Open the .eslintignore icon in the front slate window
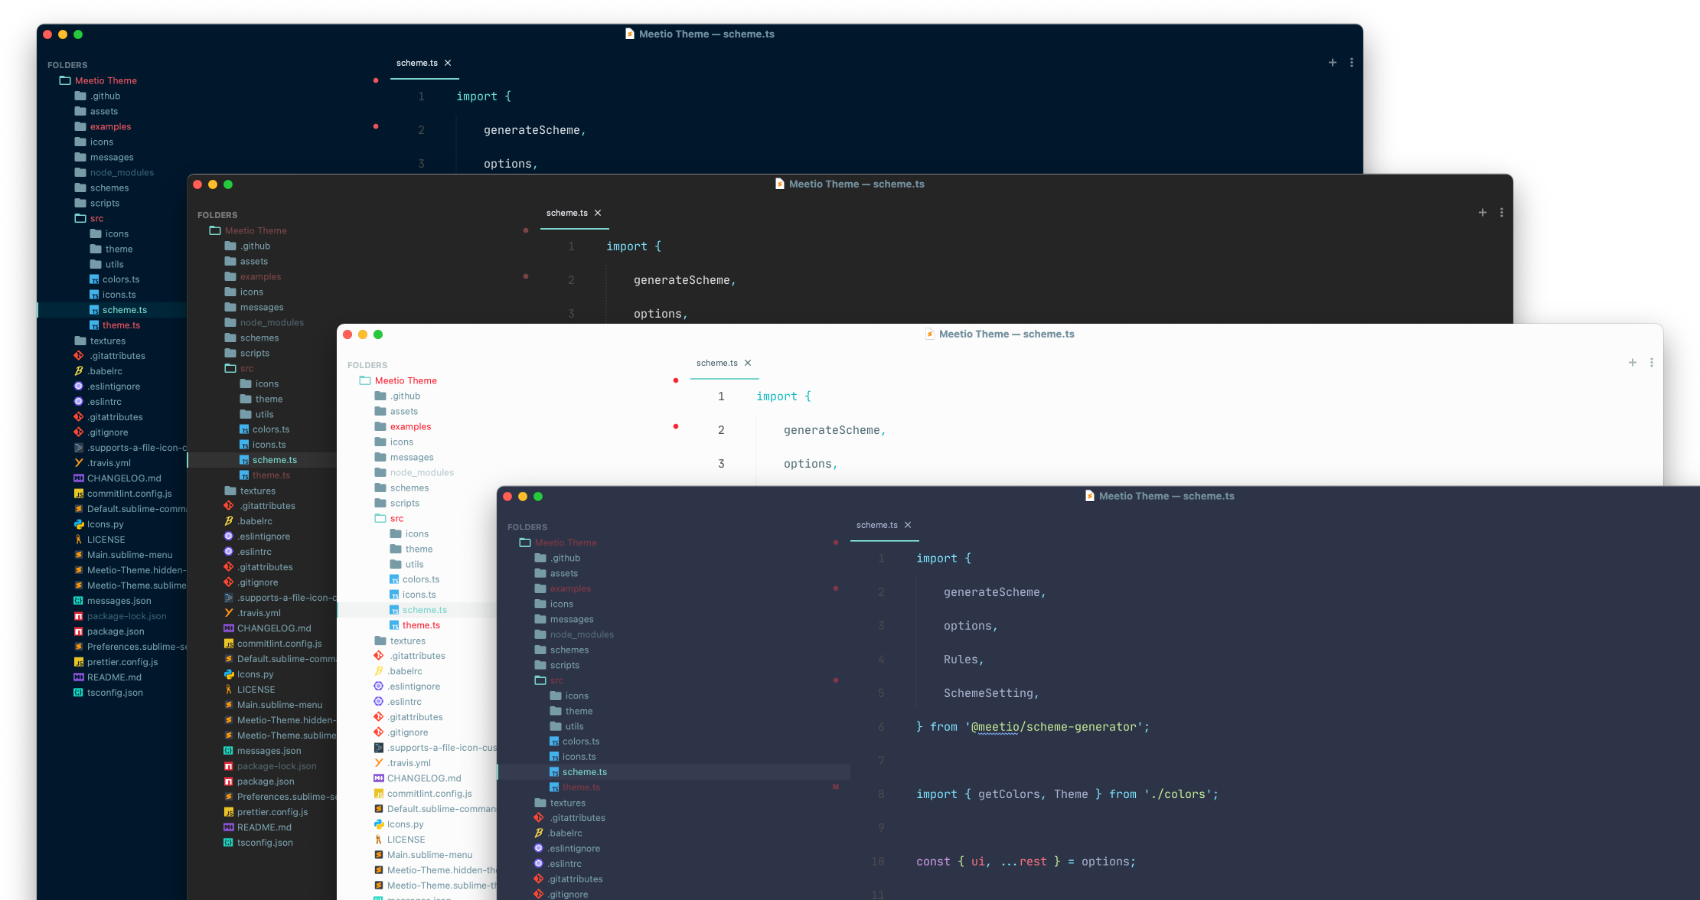1700x900 pixels. [x=539, y=848]
